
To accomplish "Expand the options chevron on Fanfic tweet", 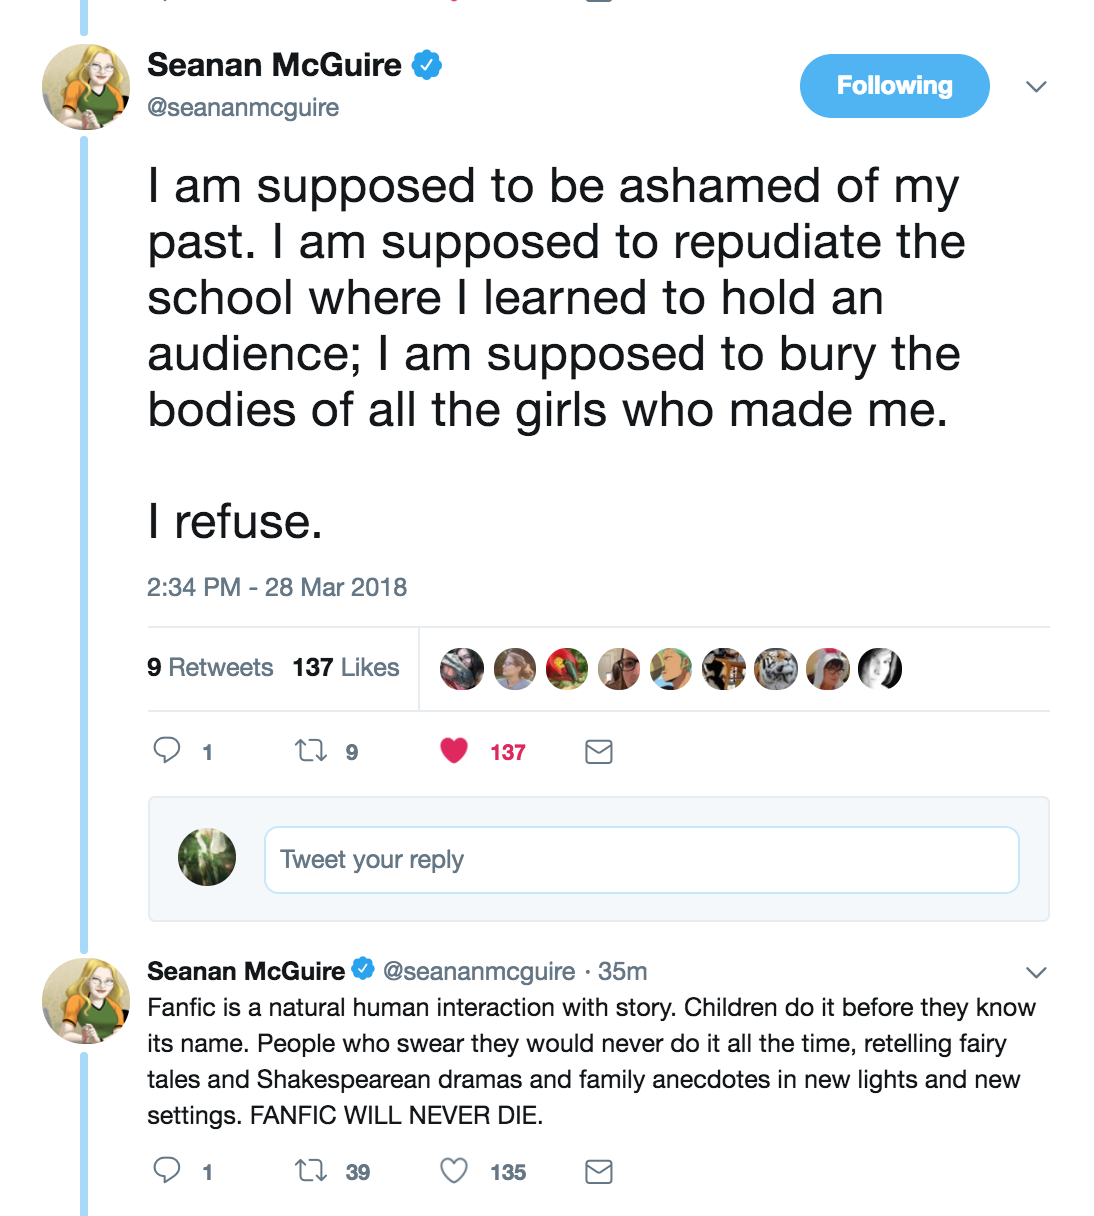I will pos(1036,972).
